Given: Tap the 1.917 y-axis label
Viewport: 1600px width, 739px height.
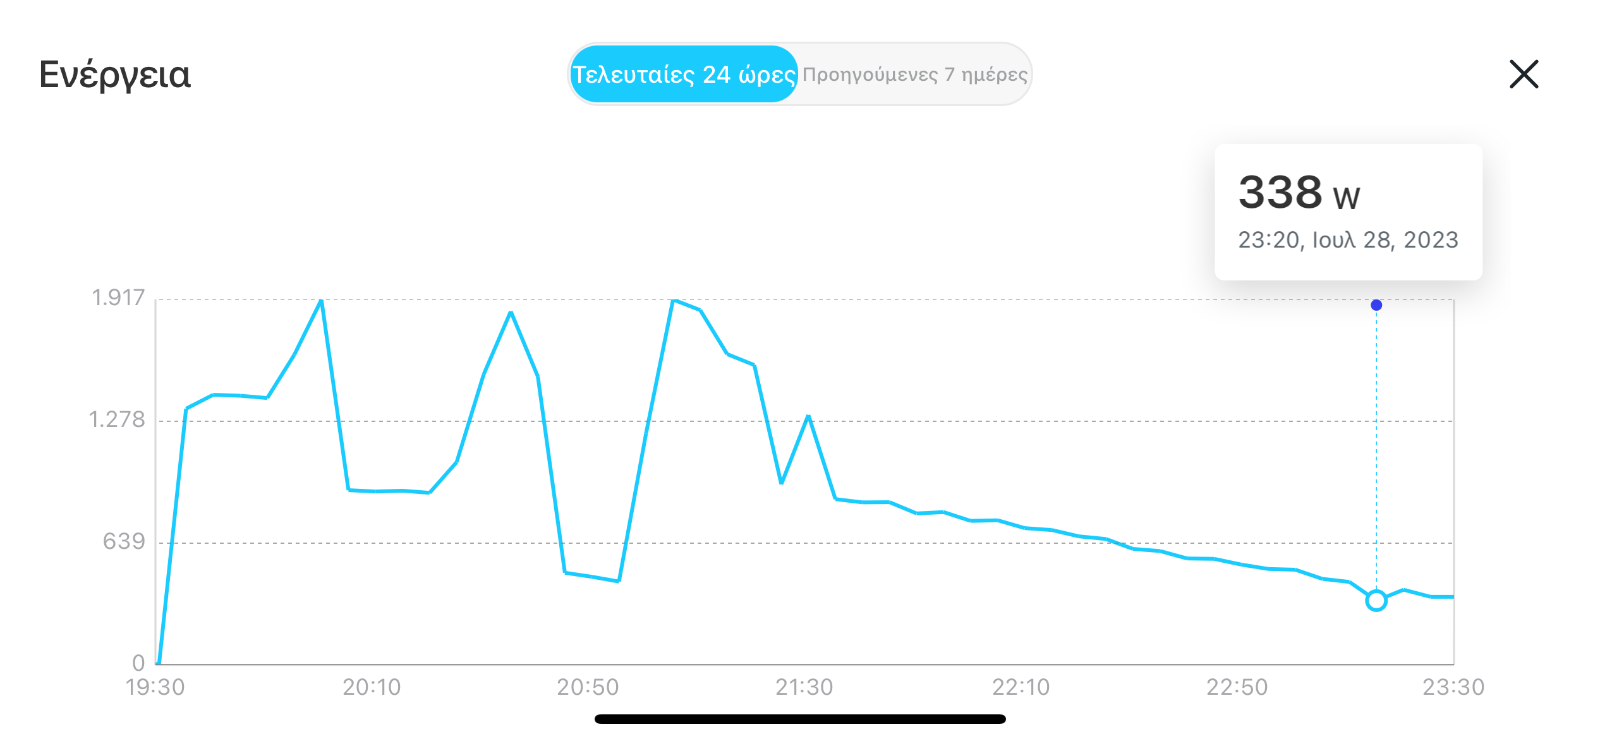Looking at the screenshot, I should pyautogui.click(x=119, y=298).
